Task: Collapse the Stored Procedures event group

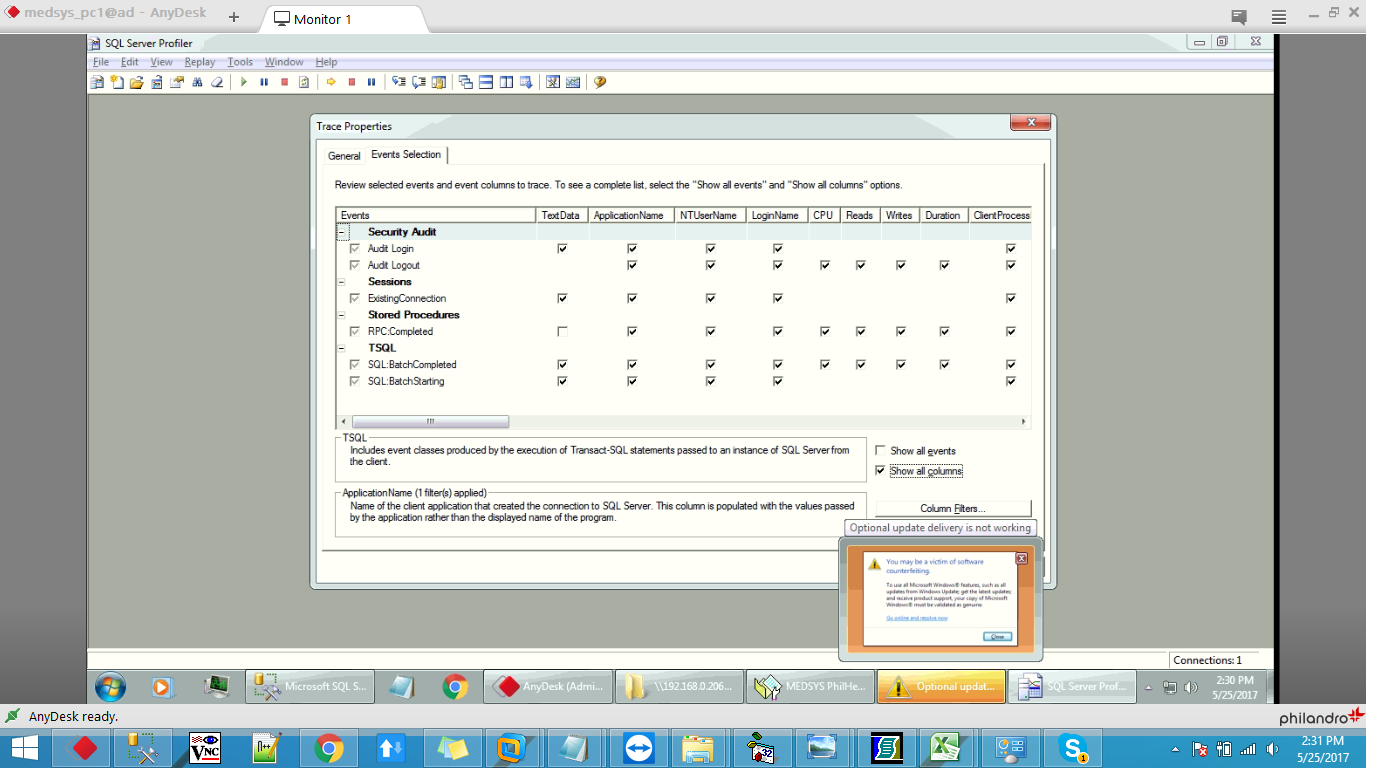Action: (x=342, y=315)
